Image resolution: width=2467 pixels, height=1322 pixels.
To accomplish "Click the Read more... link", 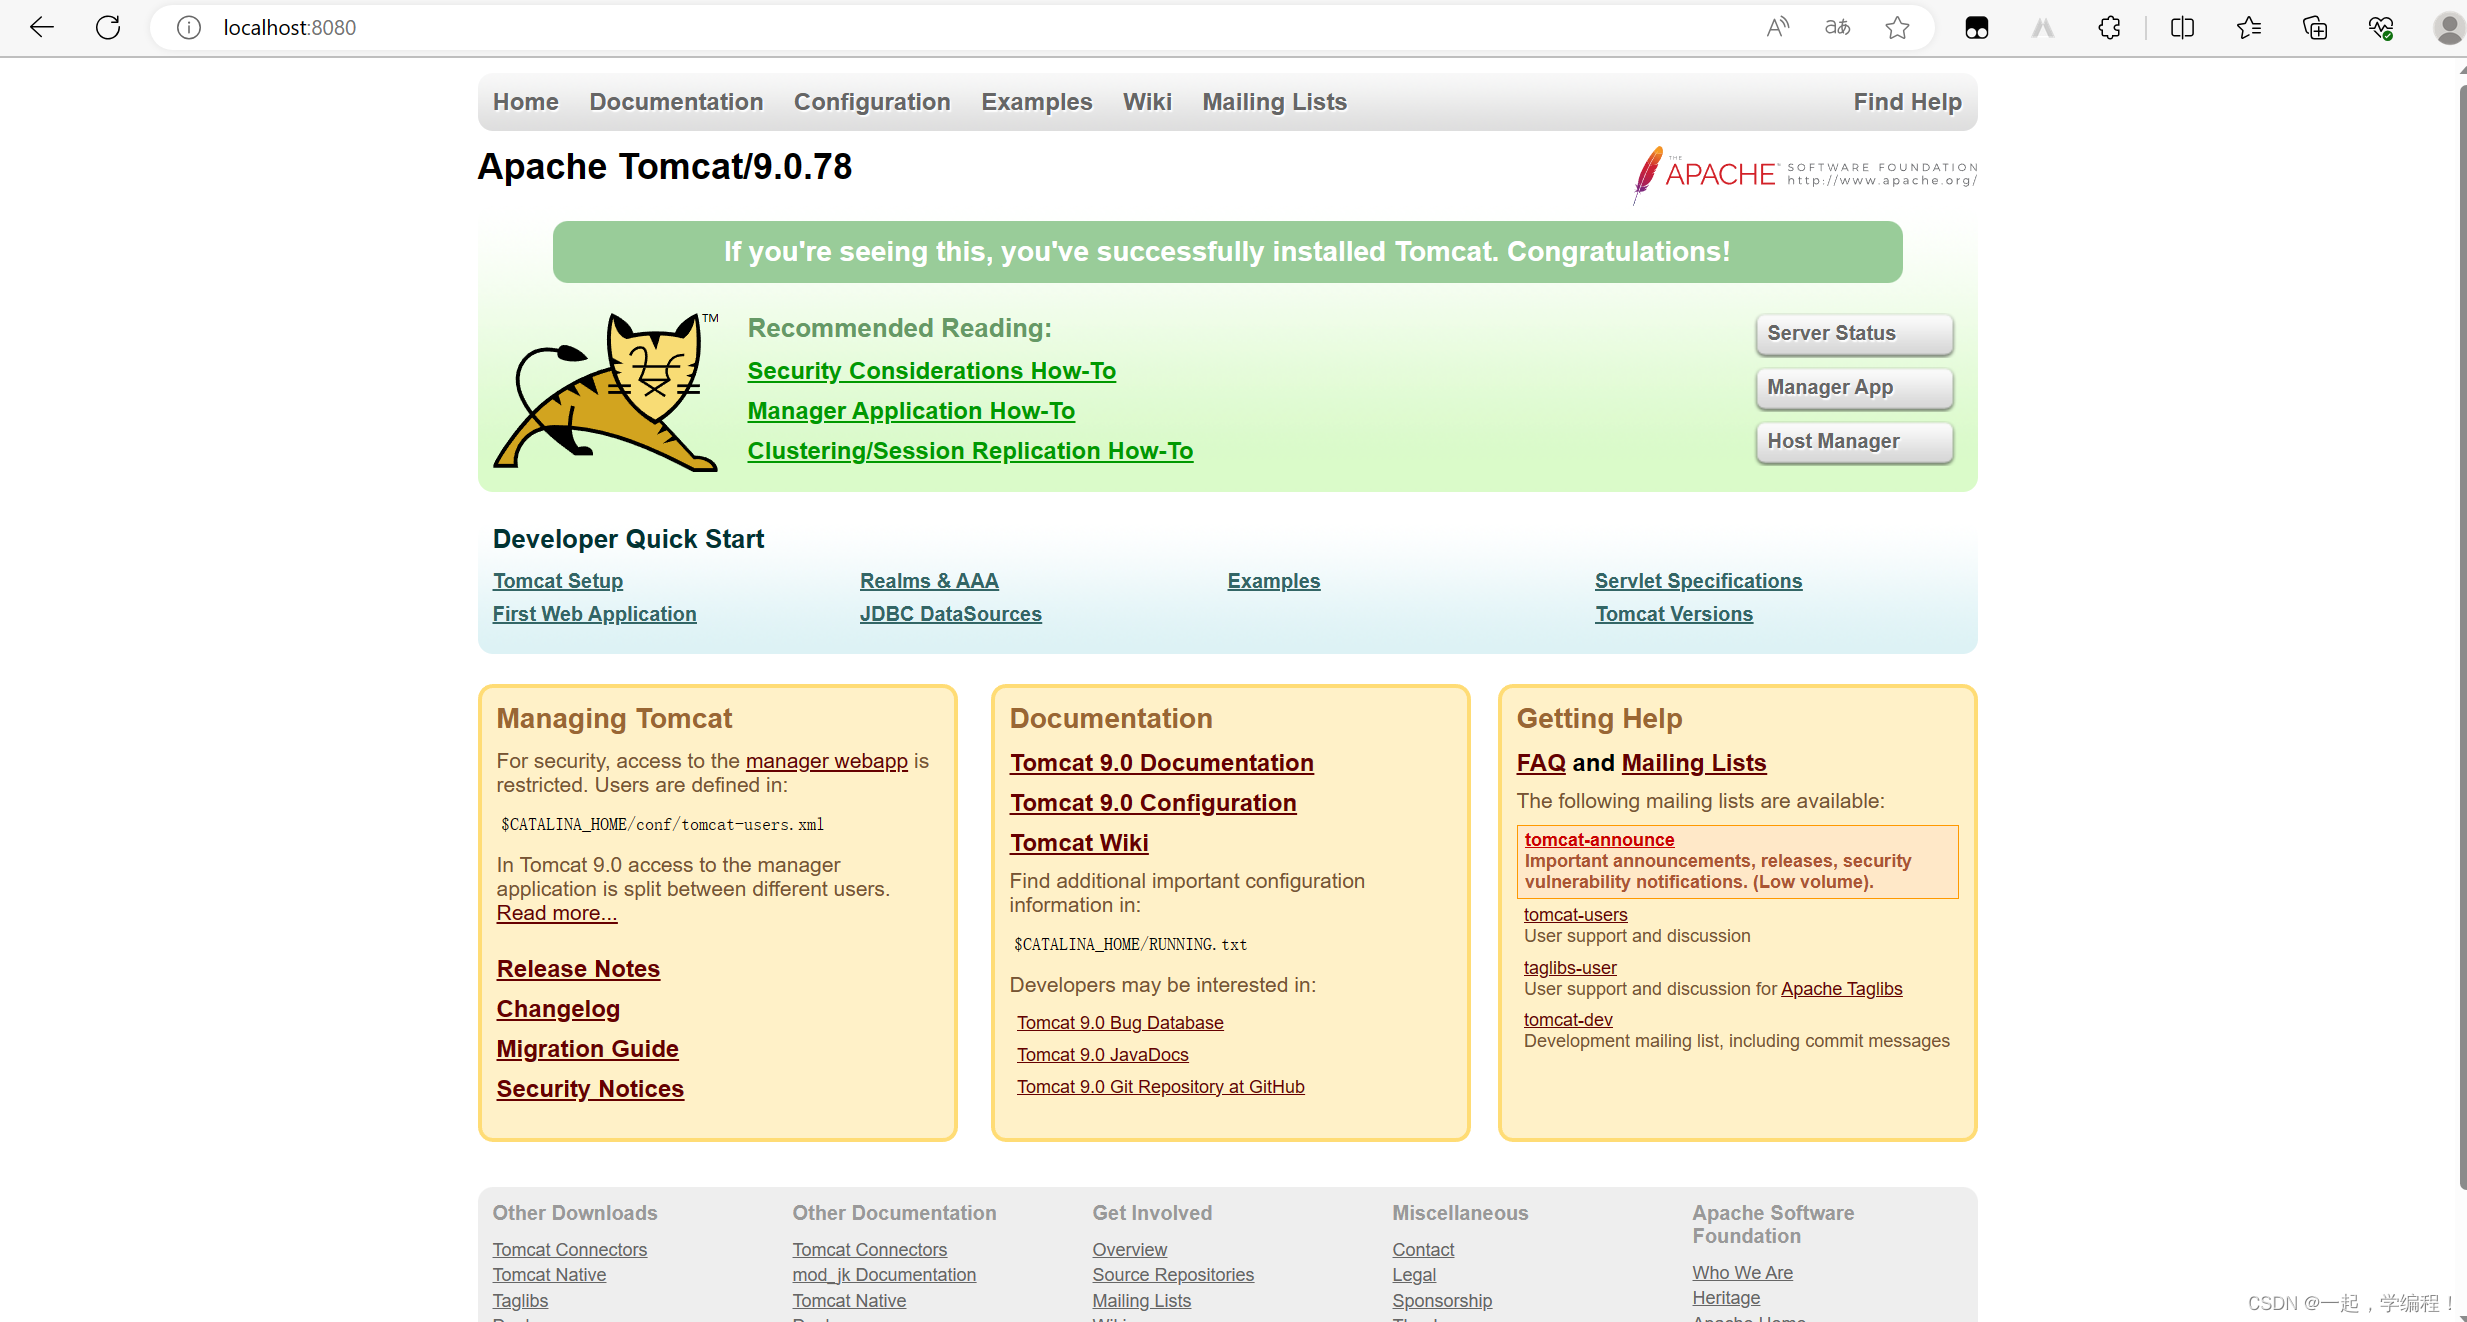I will [556, 913].
